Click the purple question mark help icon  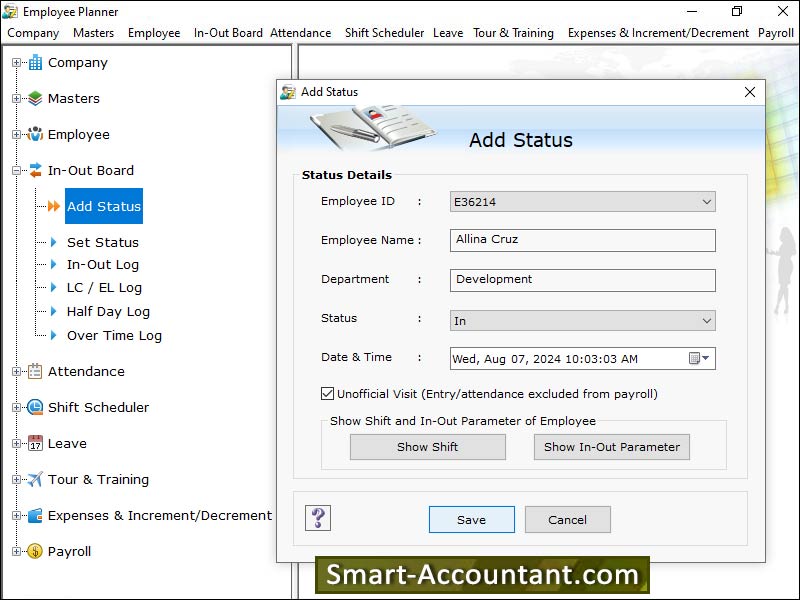(318, 518)
